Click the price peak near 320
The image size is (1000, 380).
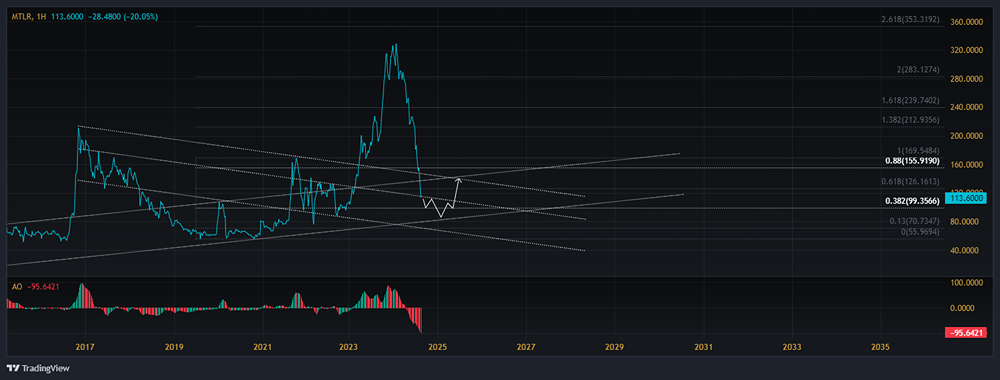coord(396,45)
